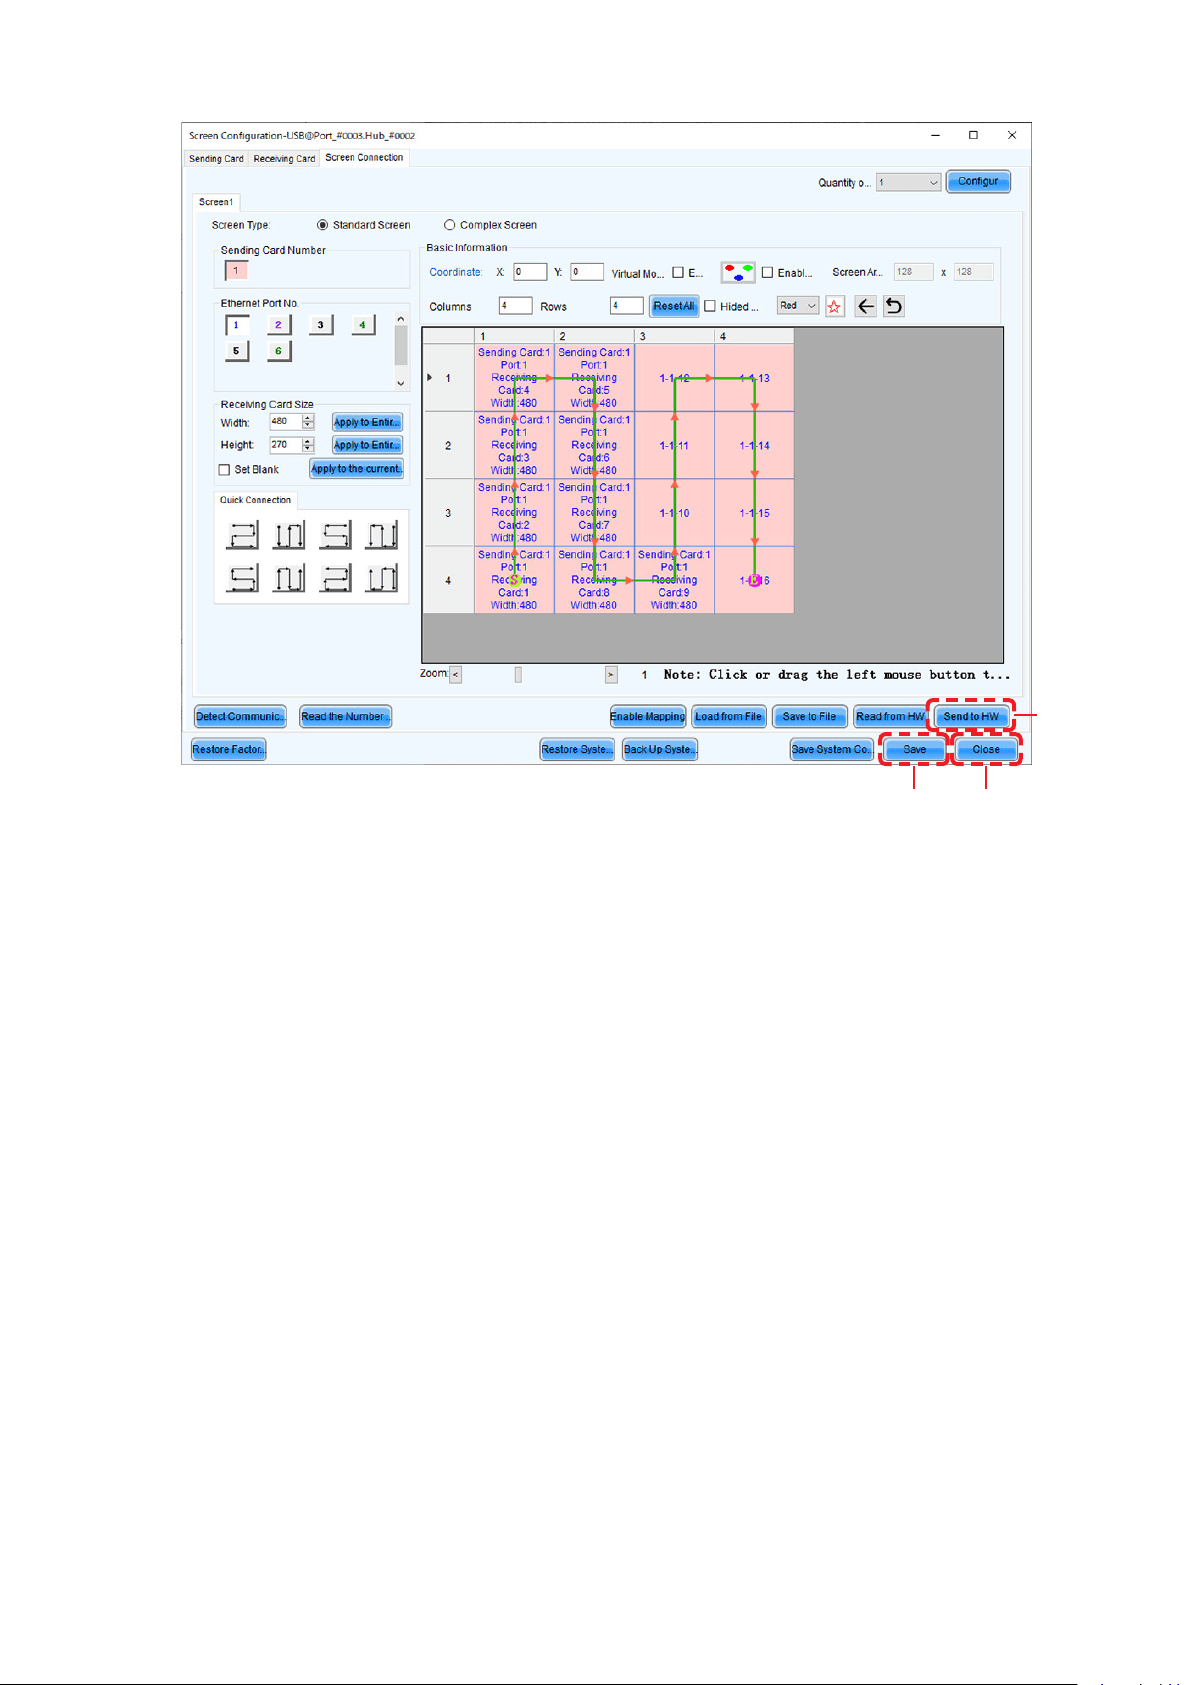The height and width of the screenshot is (1685, 1192).
Task: Toggle the Virtual Mode checkbox
Action: [678, 272]
